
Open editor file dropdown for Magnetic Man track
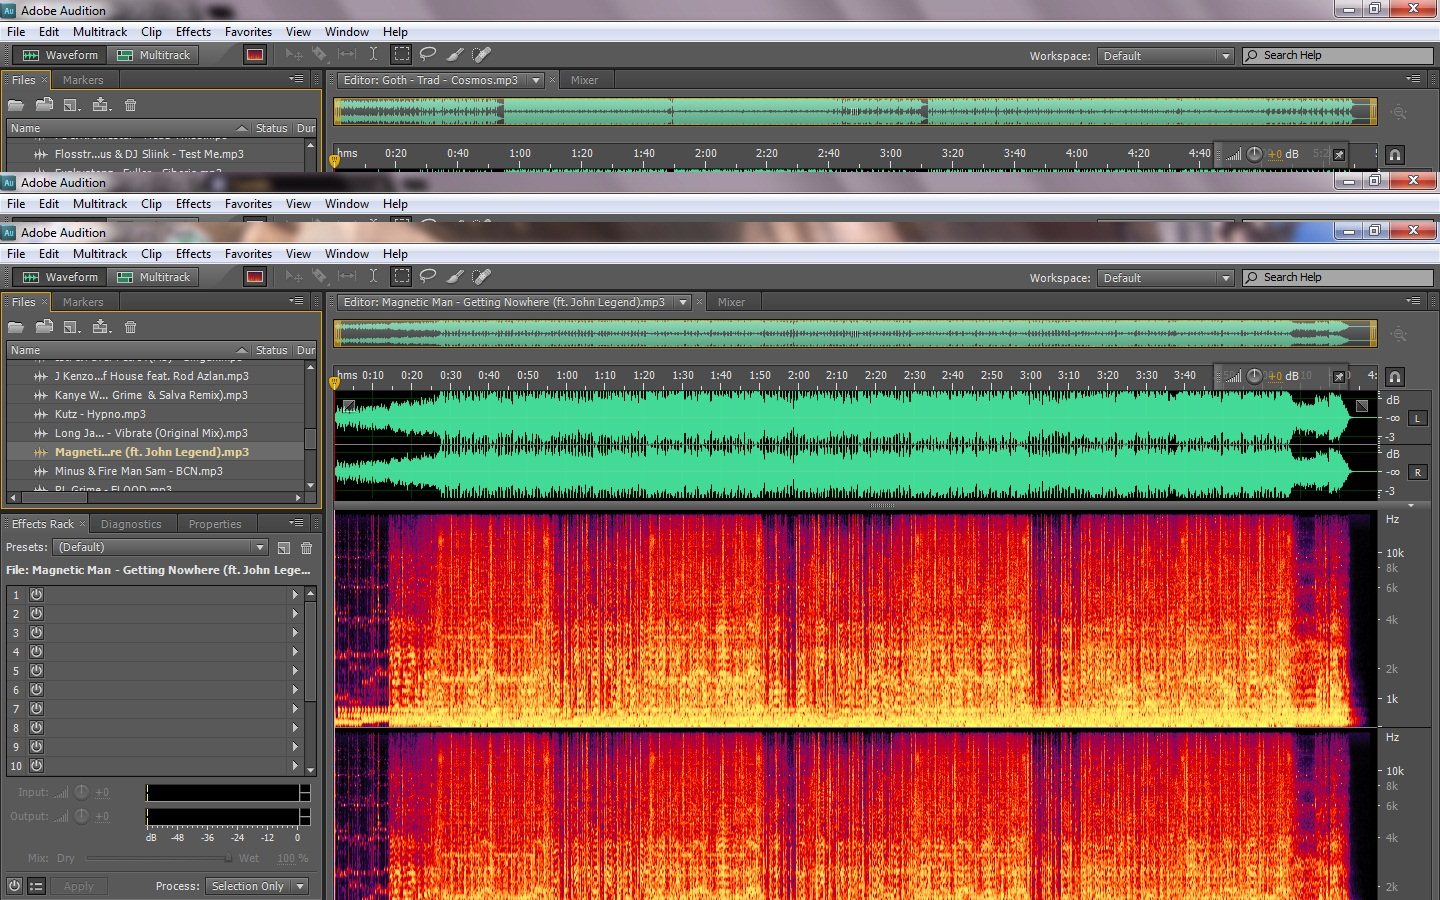683,302
